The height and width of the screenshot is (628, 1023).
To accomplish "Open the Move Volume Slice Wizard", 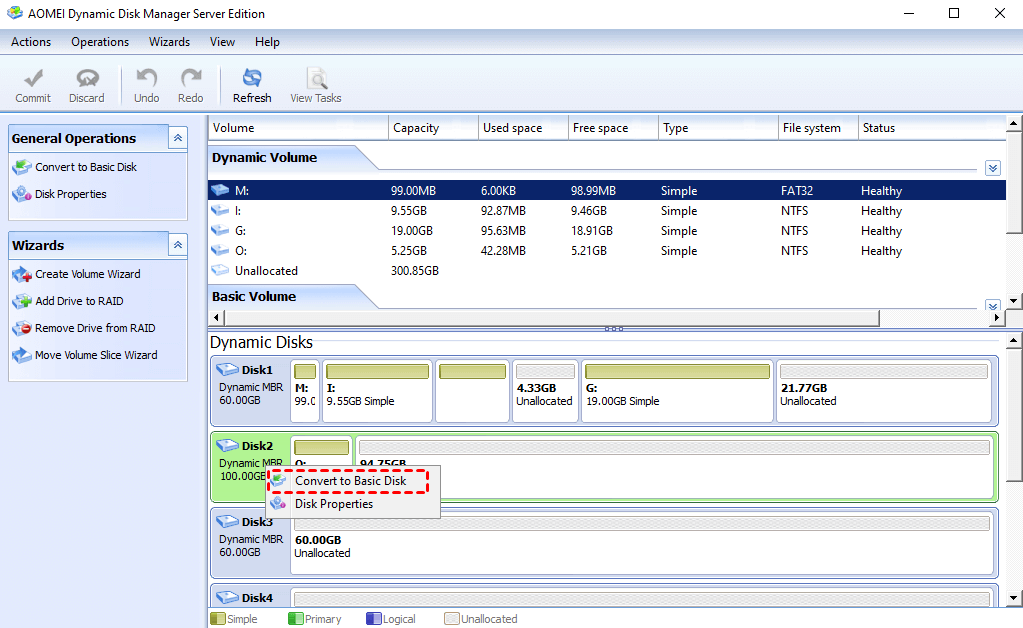I will (x=96, y=355).
